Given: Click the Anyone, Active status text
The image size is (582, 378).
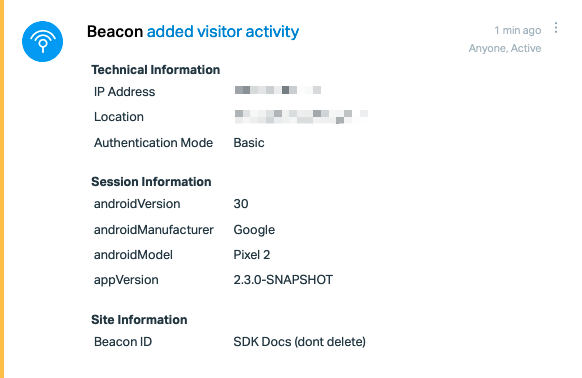Looking at the screenshot, I should click(x=505, y=48).
